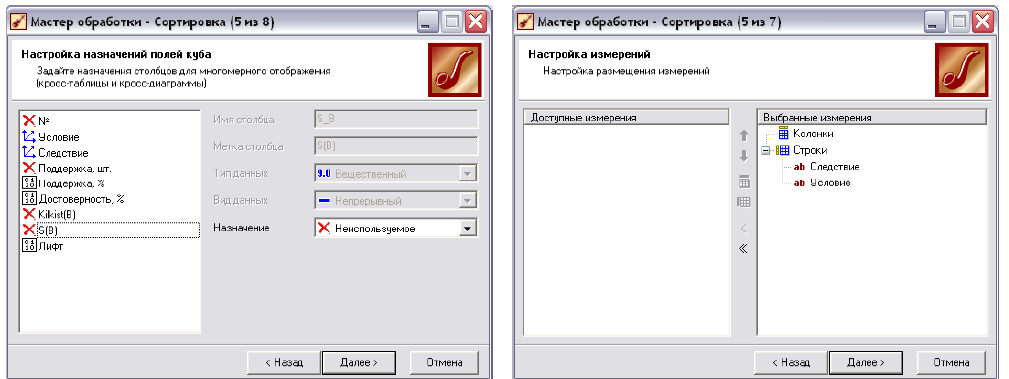The height and width of the screenshot is (379, 1009).
Task: Open the Вид данных dropdown
Action: [469, 201]
